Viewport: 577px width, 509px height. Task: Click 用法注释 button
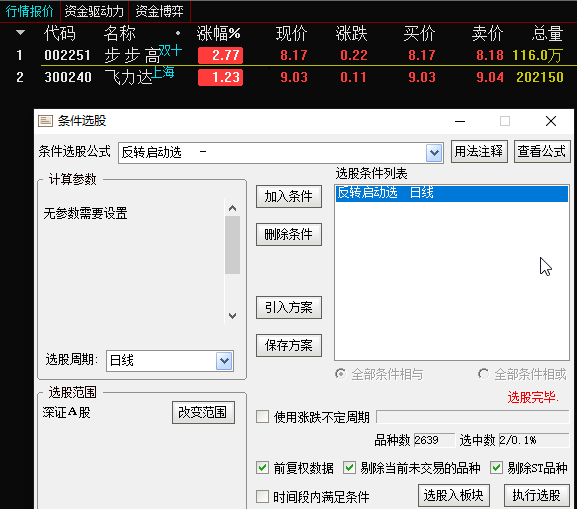[x=479, y=151]
